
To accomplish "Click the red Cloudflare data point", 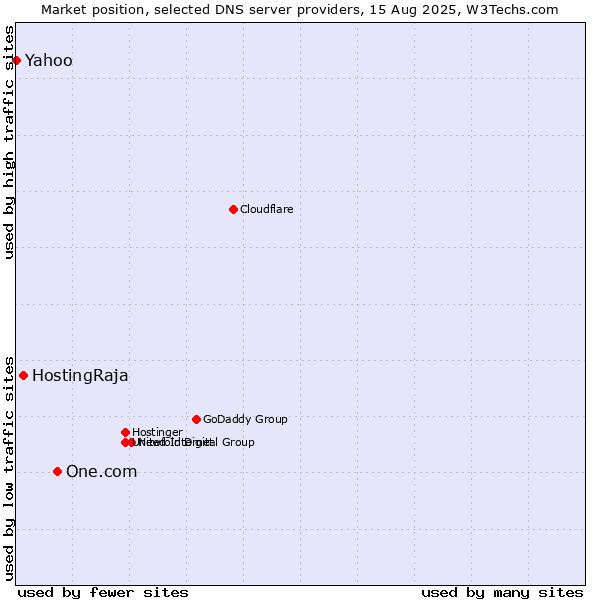I will (233, 209).
